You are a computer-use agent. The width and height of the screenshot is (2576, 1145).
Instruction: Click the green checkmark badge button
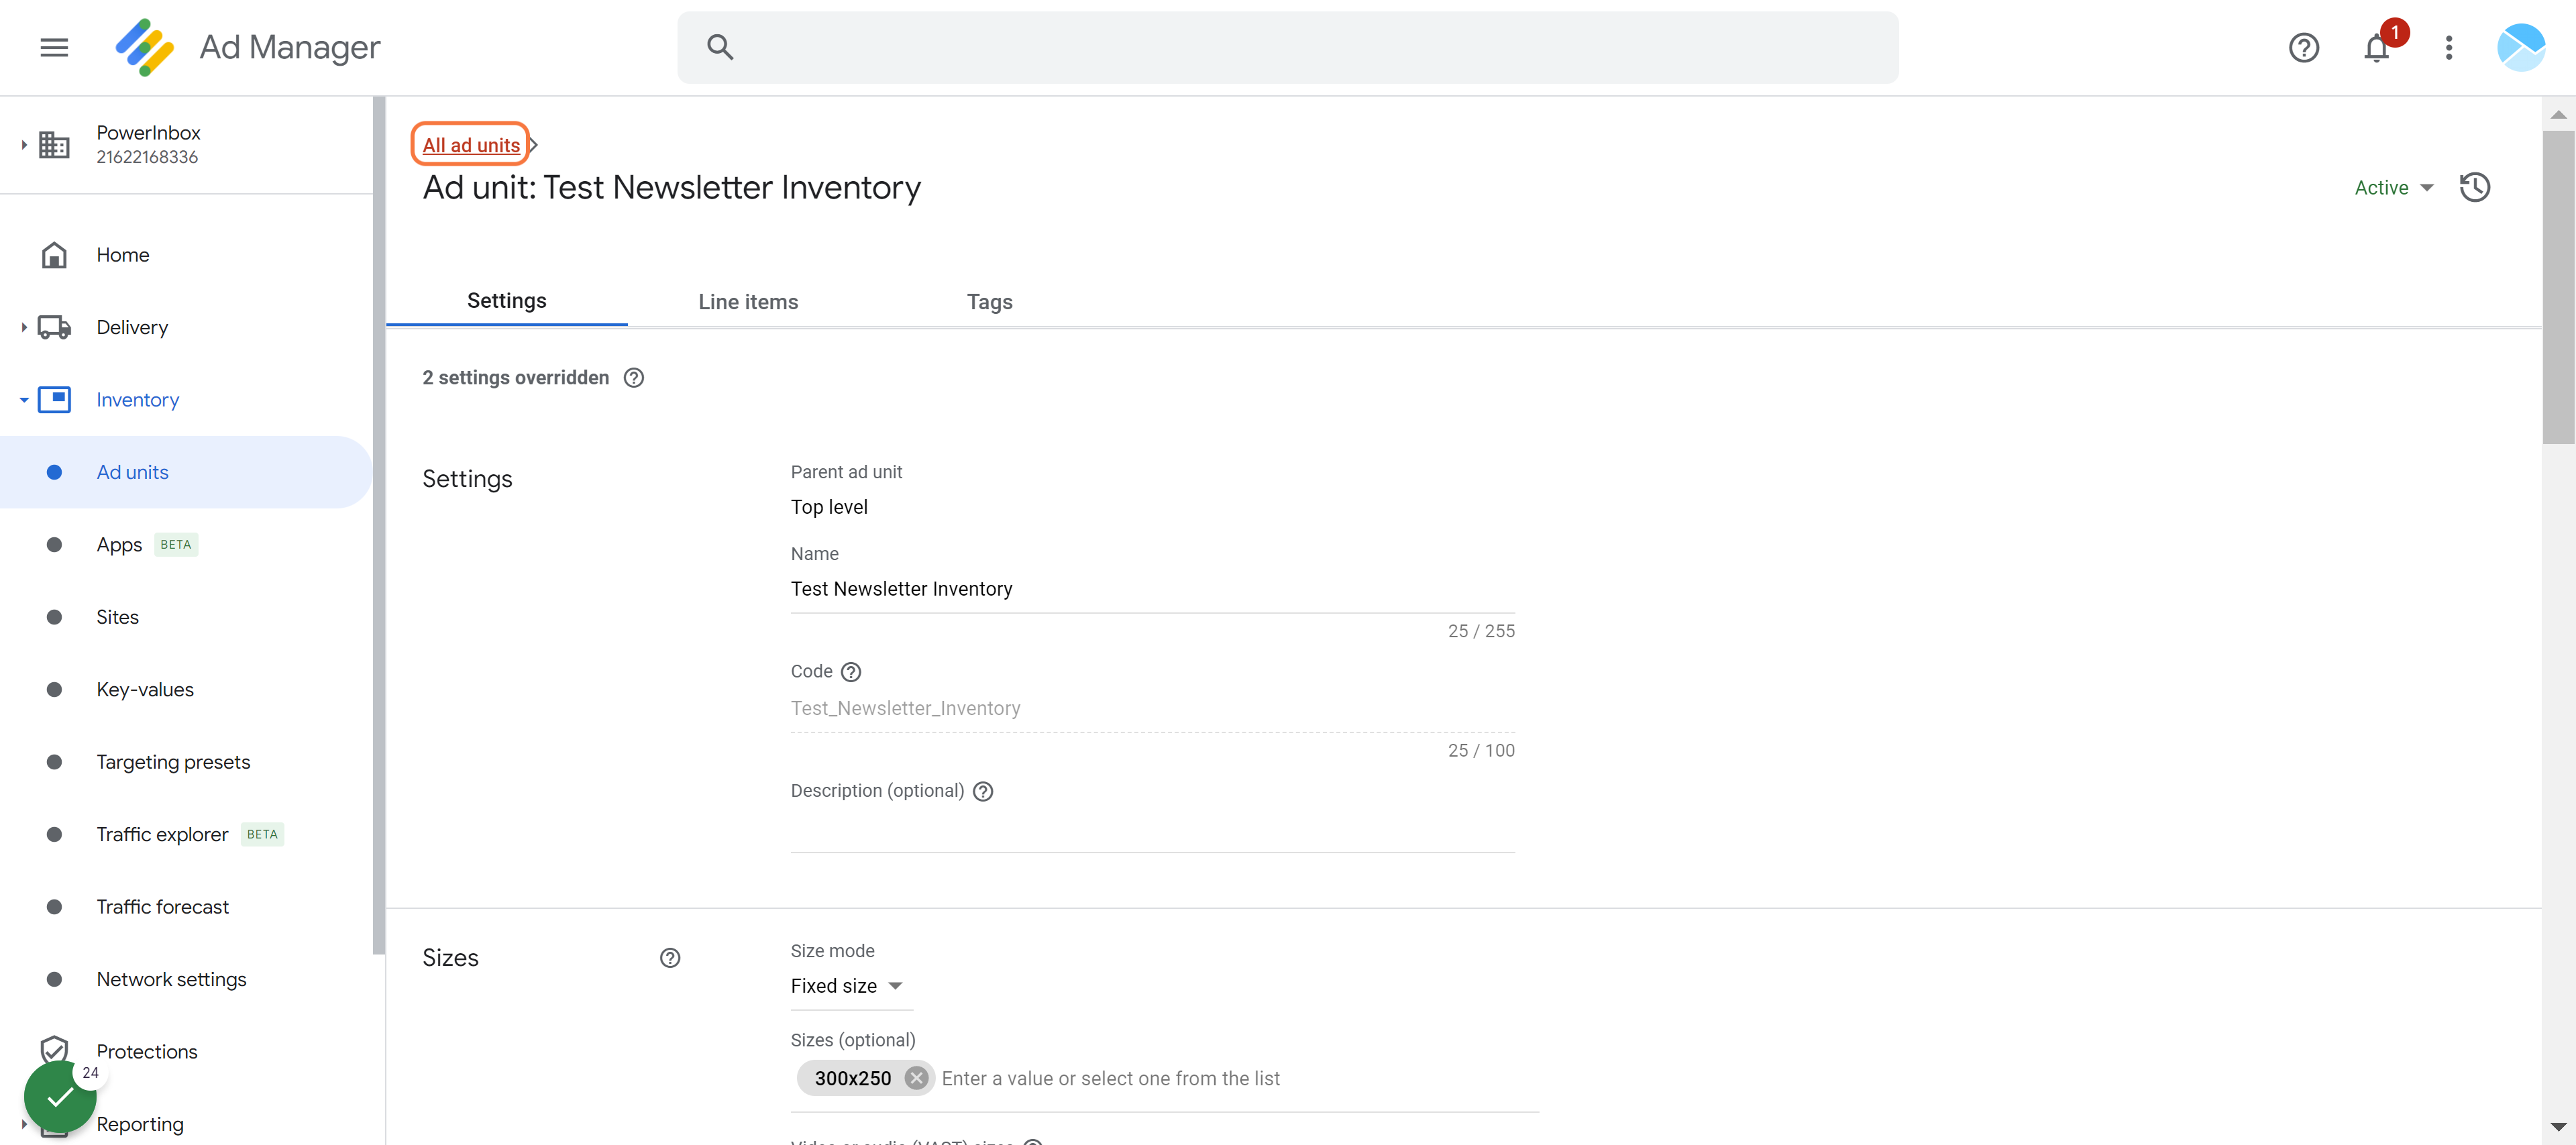[60, 1096]
